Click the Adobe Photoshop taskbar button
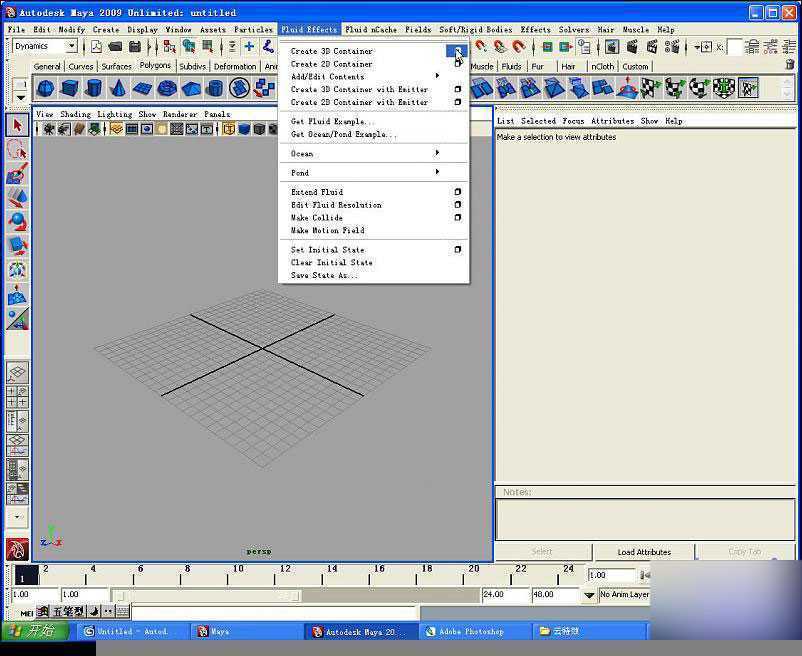The width and height of the screenshot is (802, 656). tap(471, 632)
